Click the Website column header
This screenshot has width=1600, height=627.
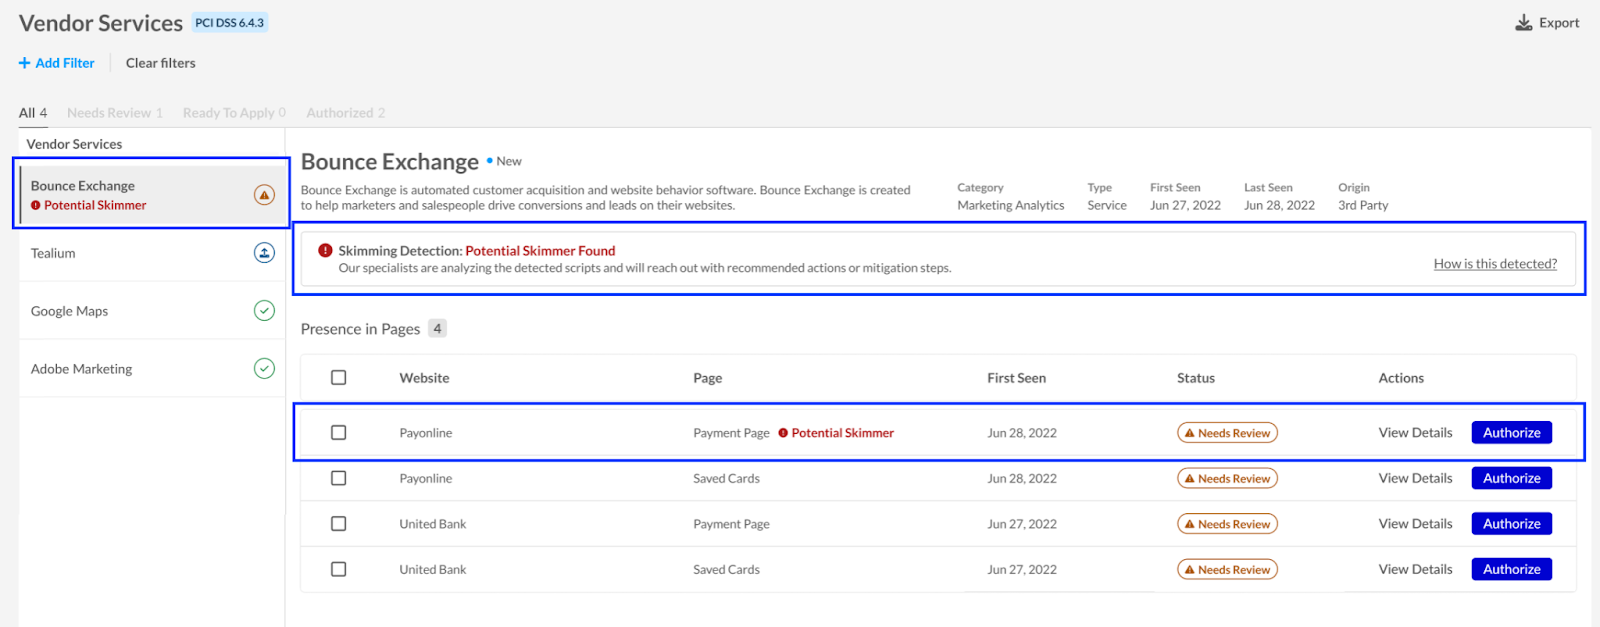click(424, 378)
